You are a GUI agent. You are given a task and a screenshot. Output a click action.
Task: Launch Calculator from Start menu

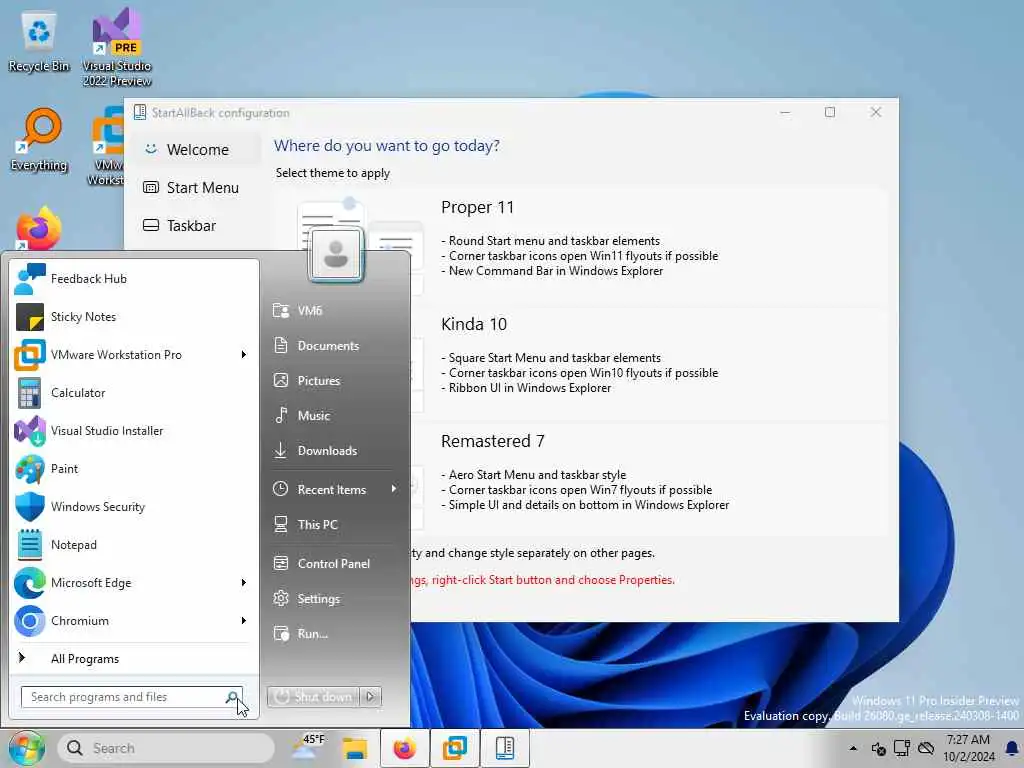point(134,392)
